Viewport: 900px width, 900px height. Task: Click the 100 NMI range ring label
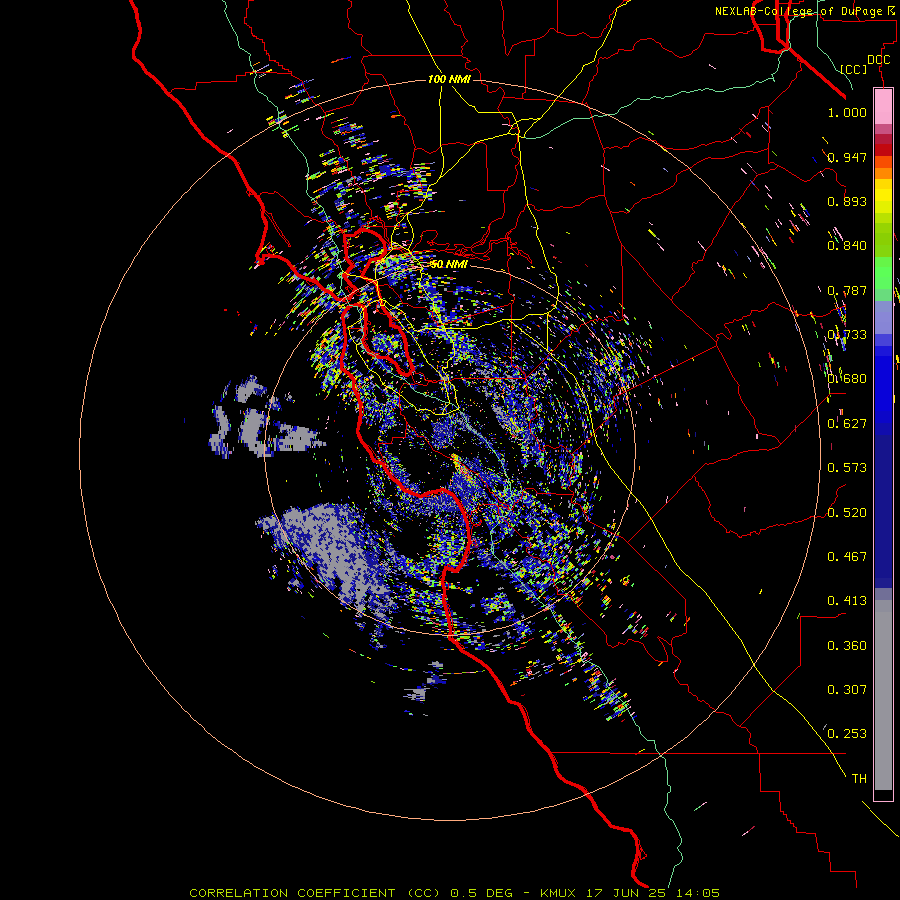tap(449, 79)
